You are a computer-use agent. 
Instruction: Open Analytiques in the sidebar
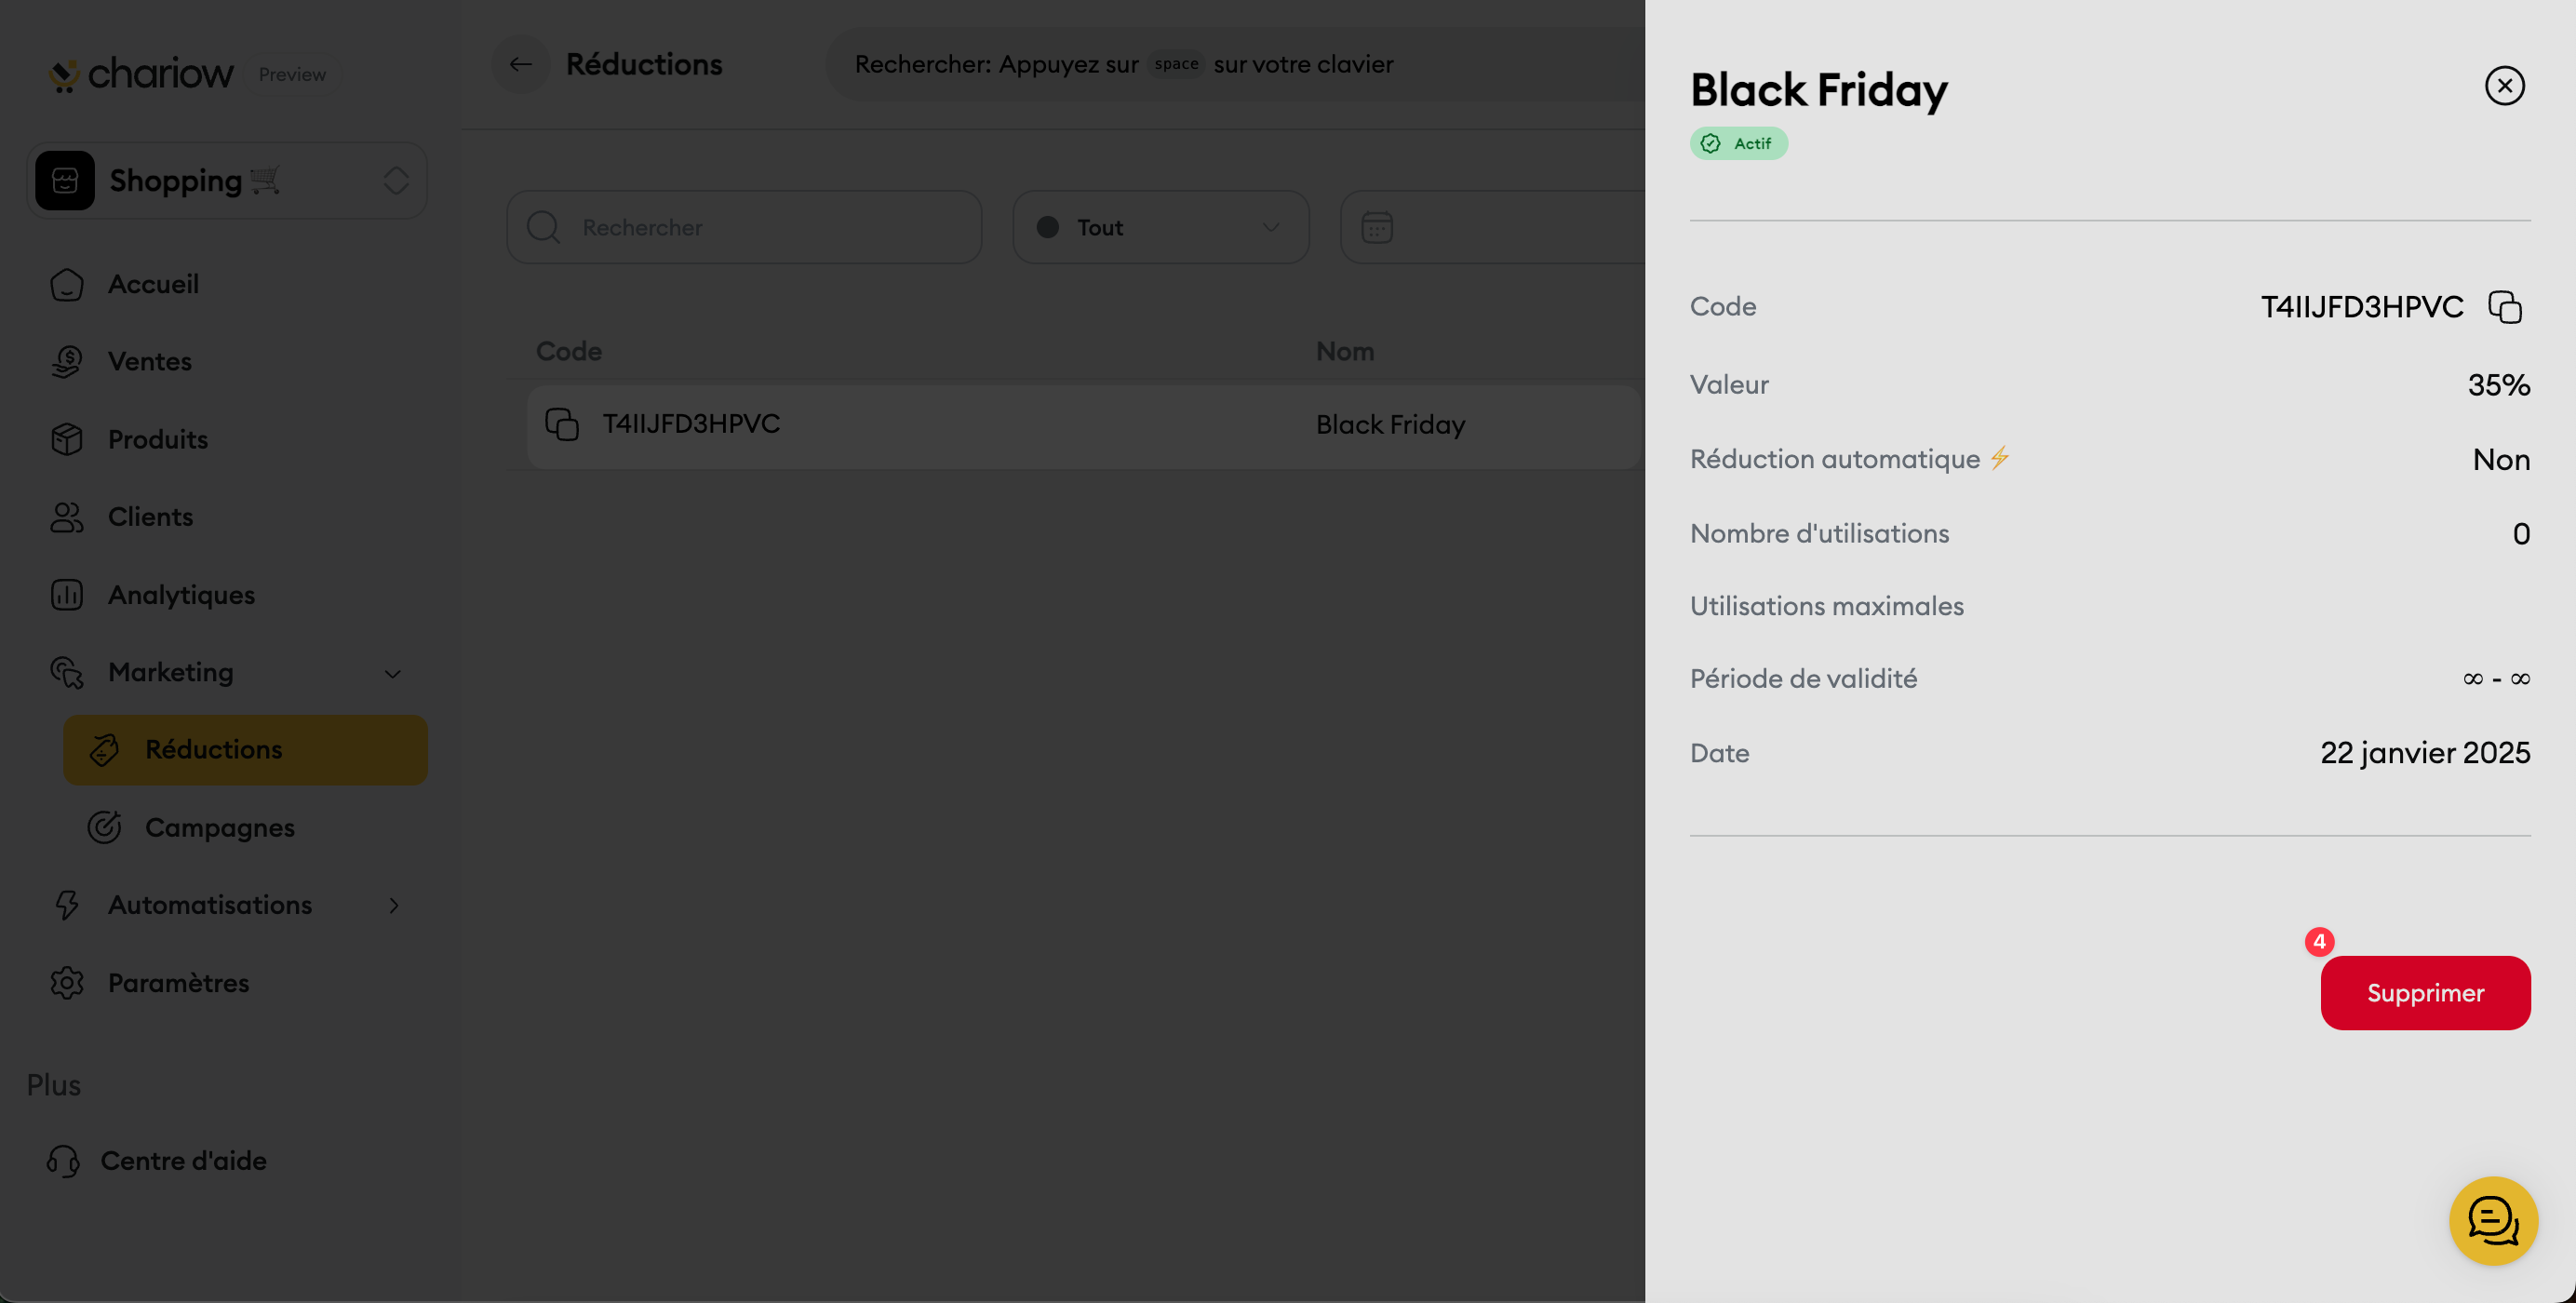(x=181, y=595)
